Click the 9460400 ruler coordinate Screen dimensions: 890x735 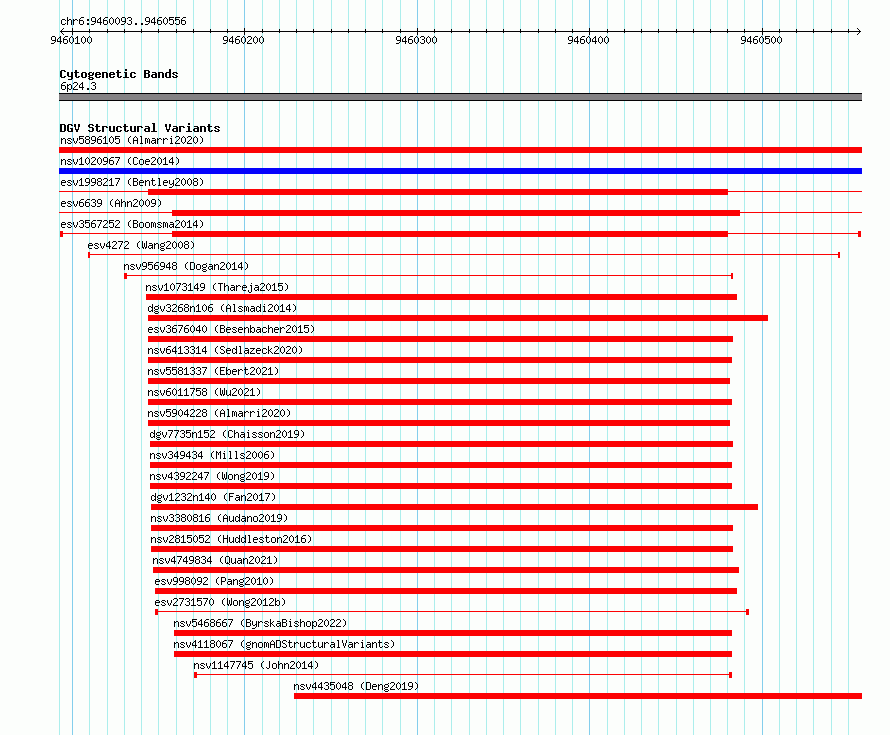point(589,40)
